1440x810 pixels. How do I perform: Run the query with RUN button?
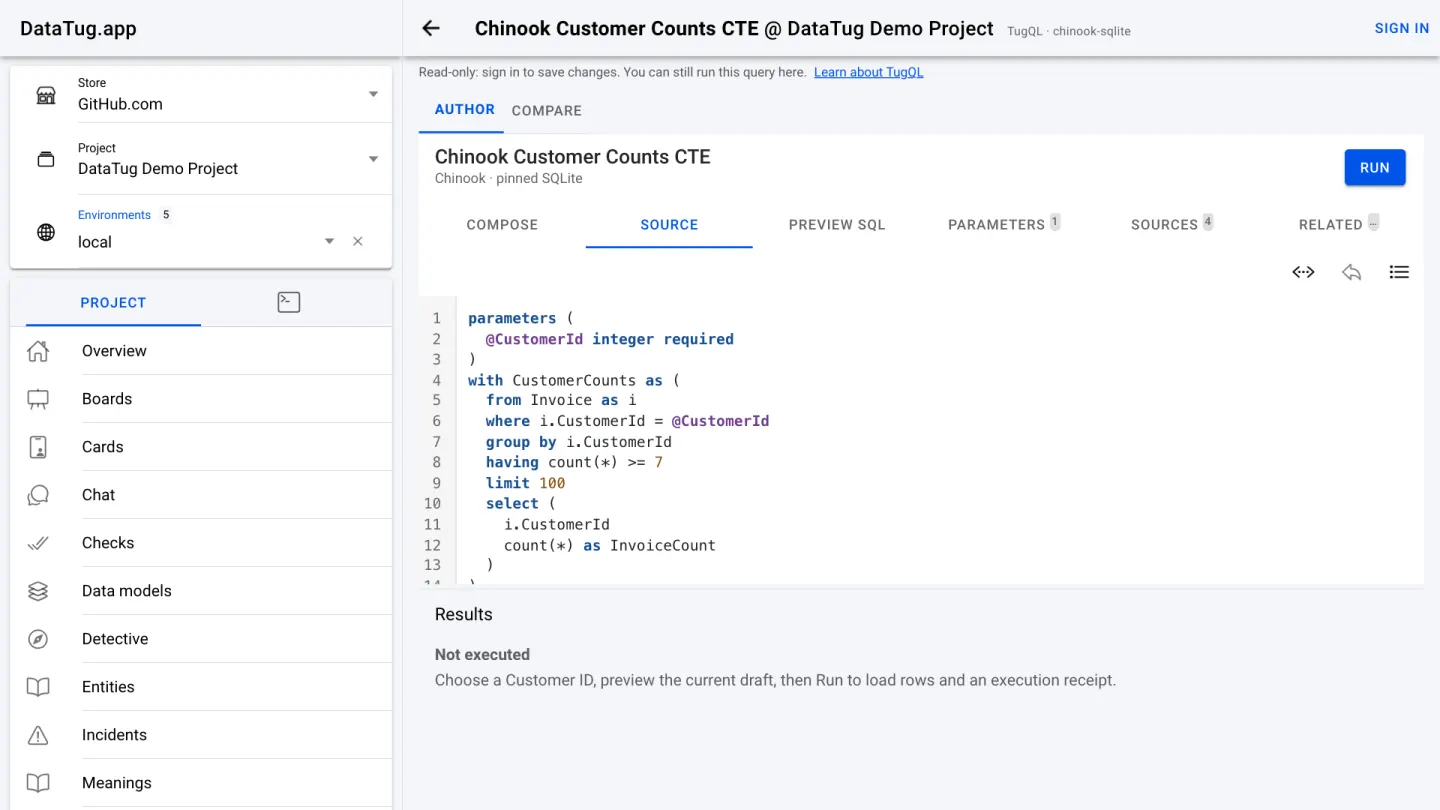coord(1375,168)
